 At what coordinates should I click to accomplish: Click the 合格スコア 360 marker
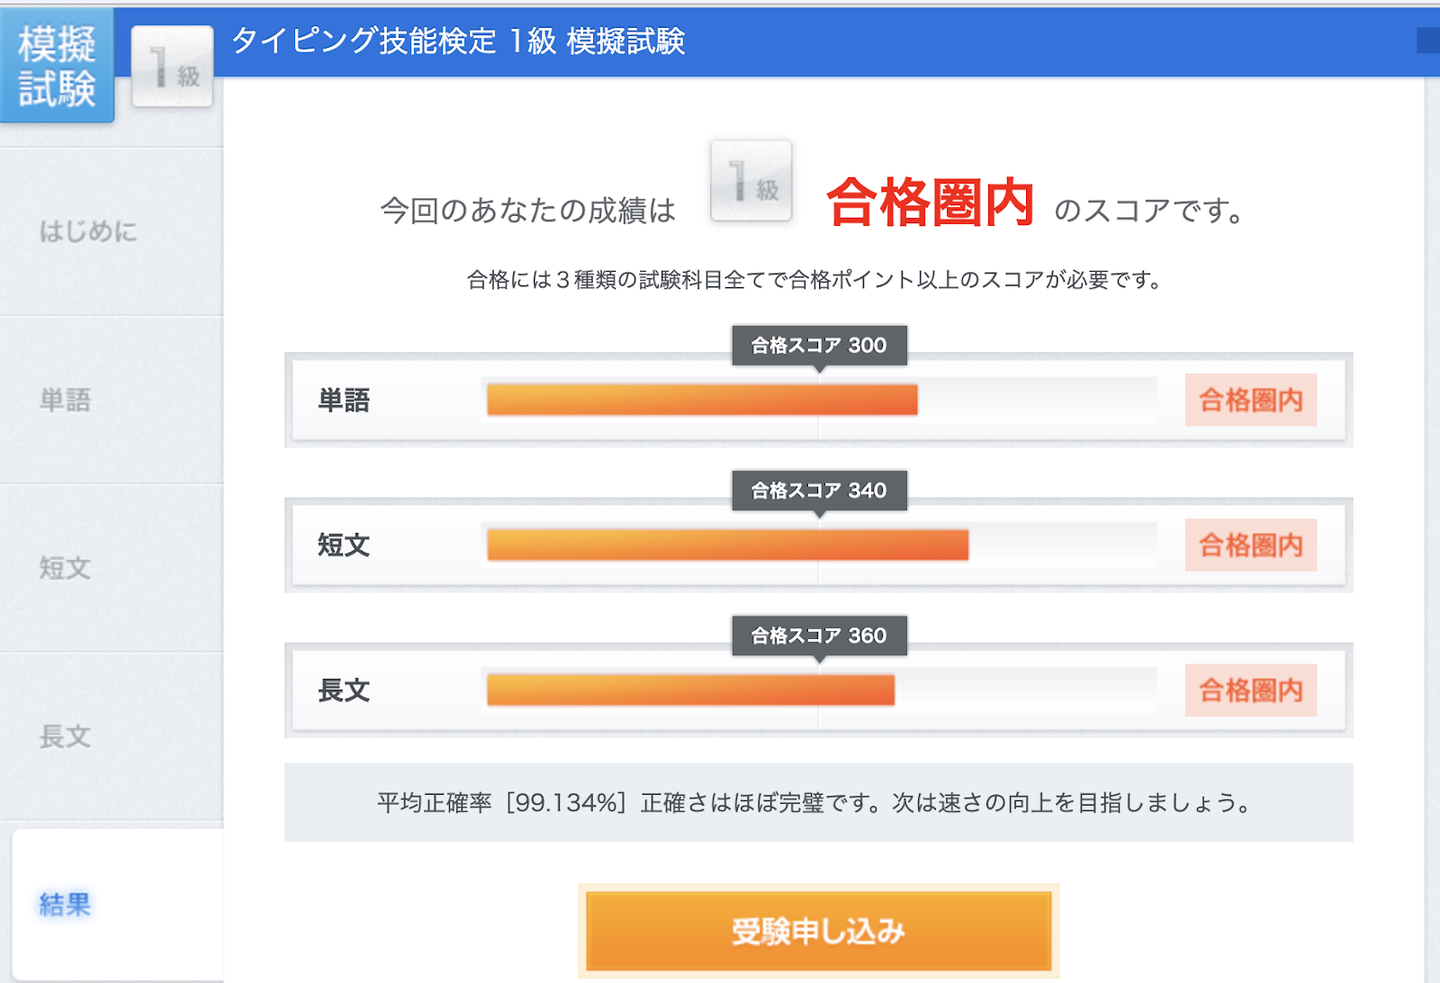819,635
